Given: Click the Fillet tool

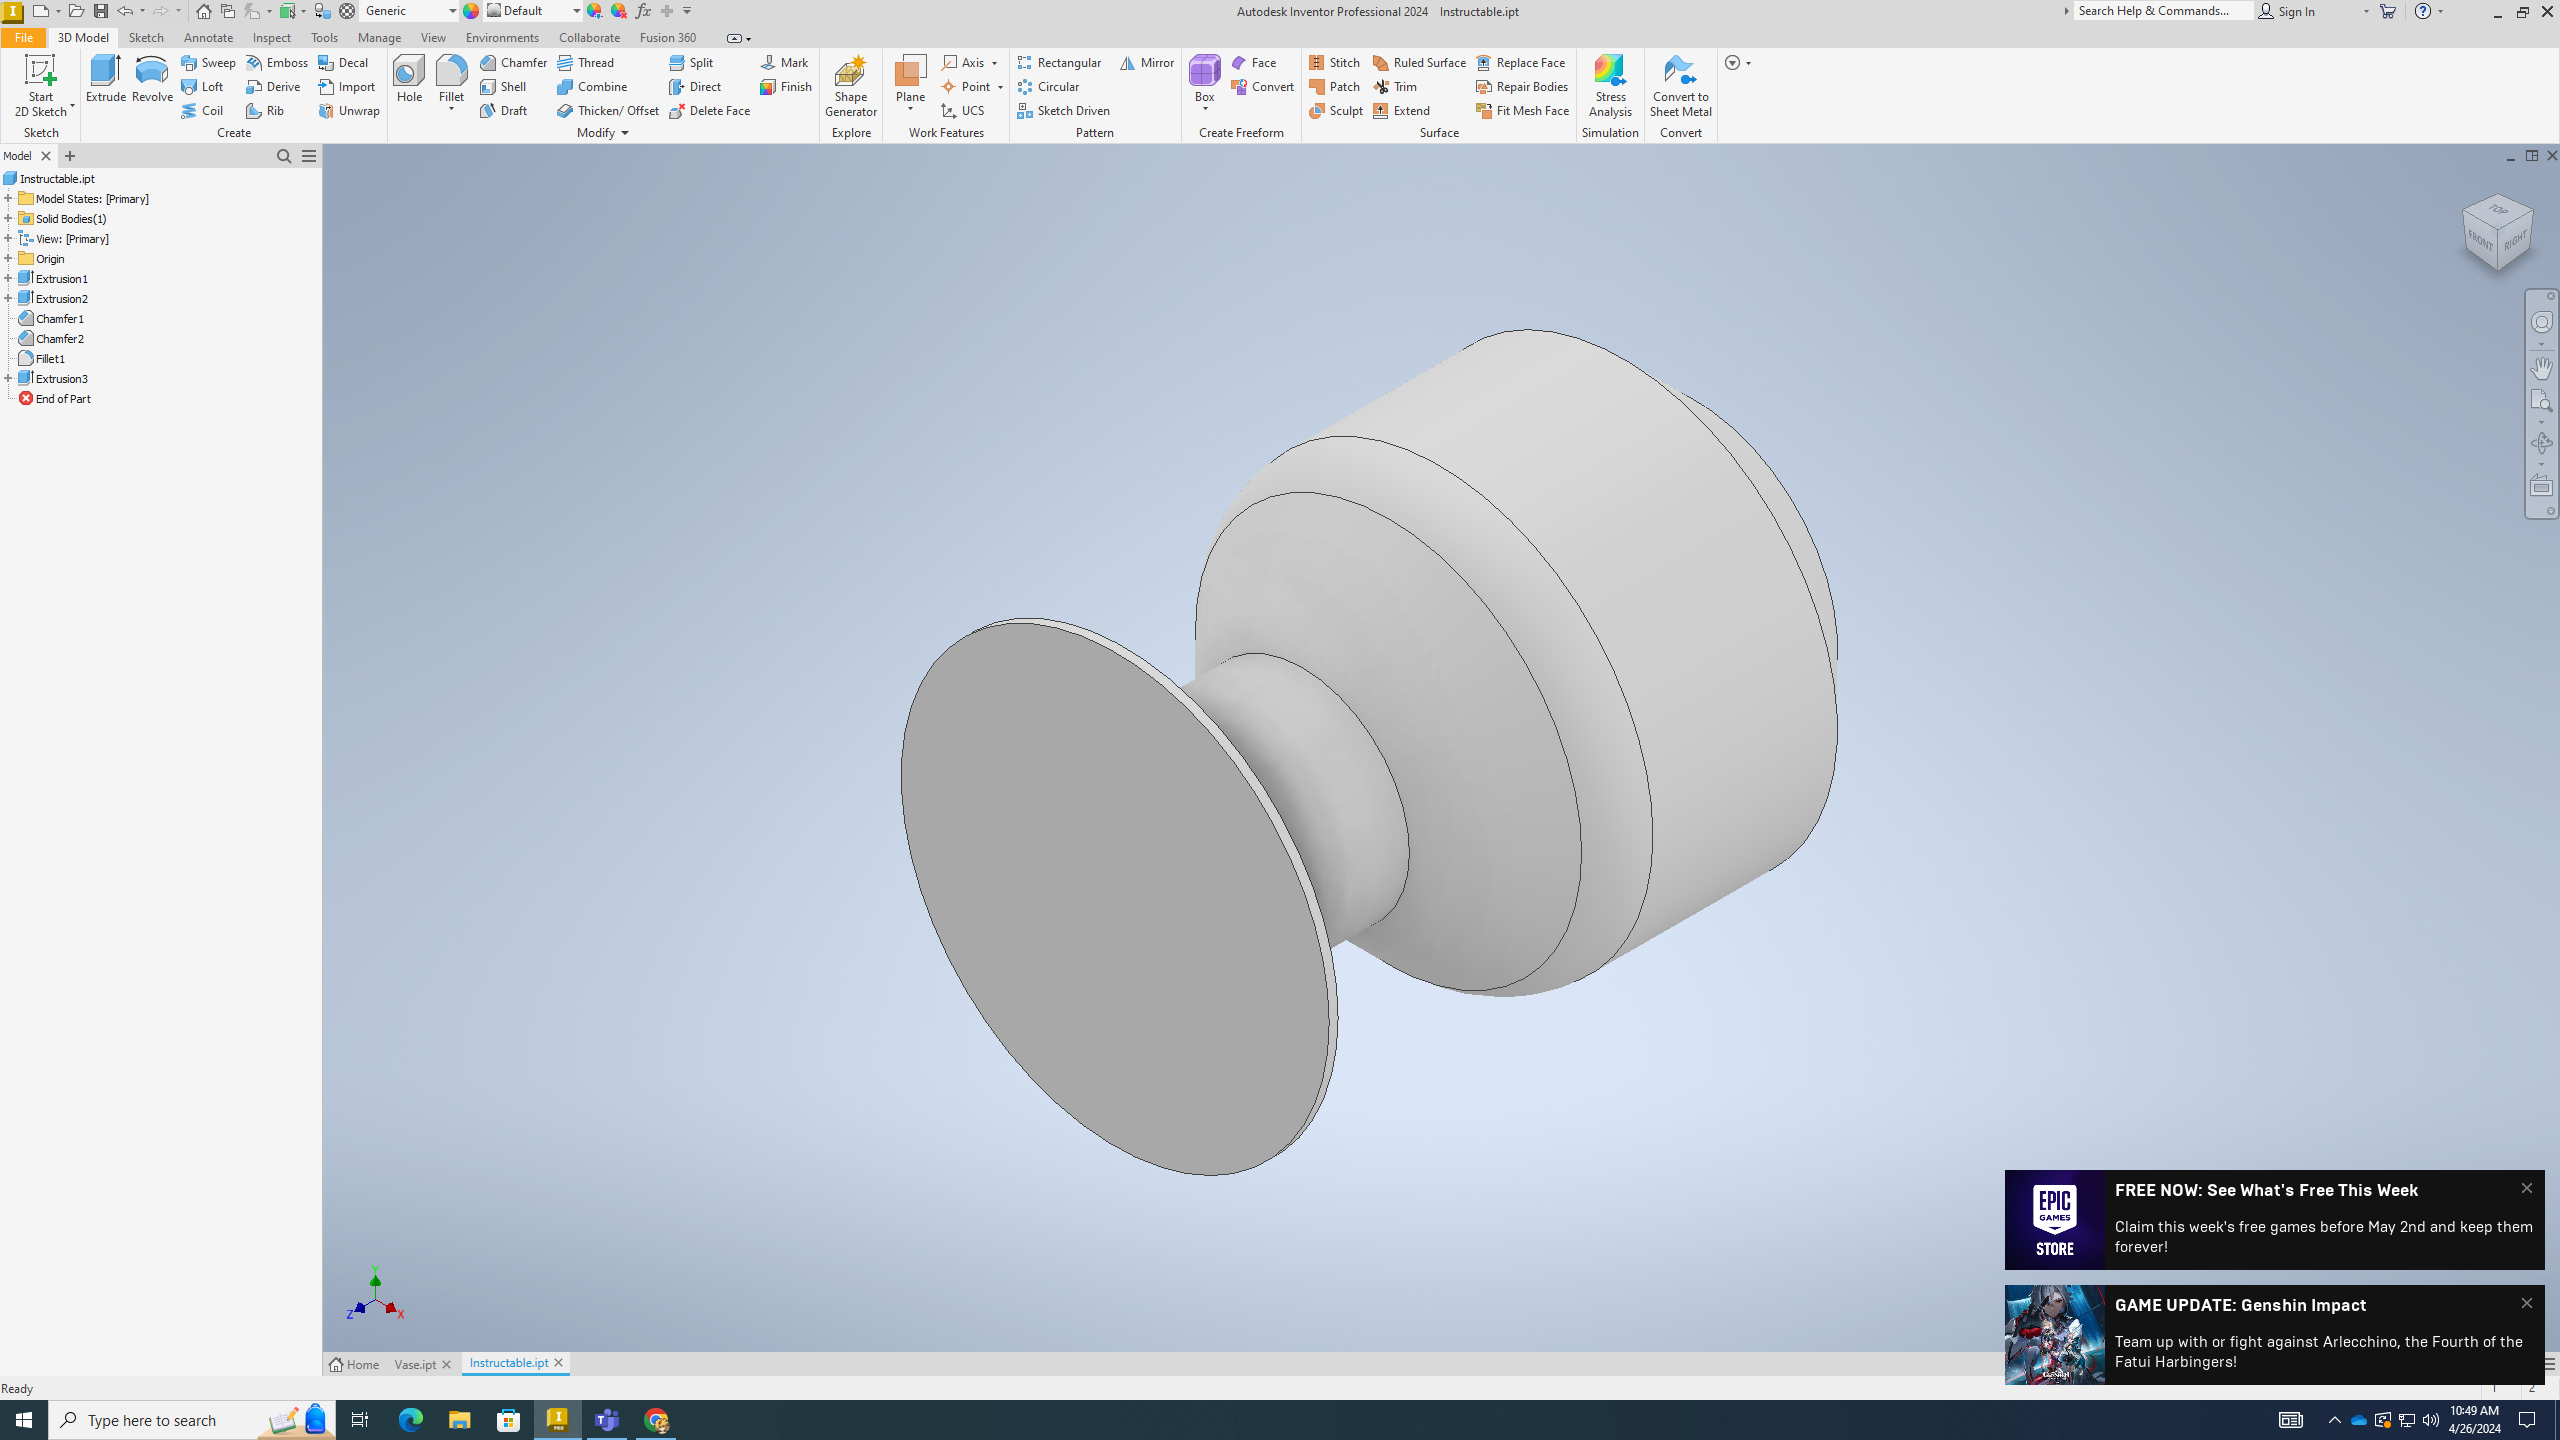Looking at the screenshot, I should click(x=451, y=79).
